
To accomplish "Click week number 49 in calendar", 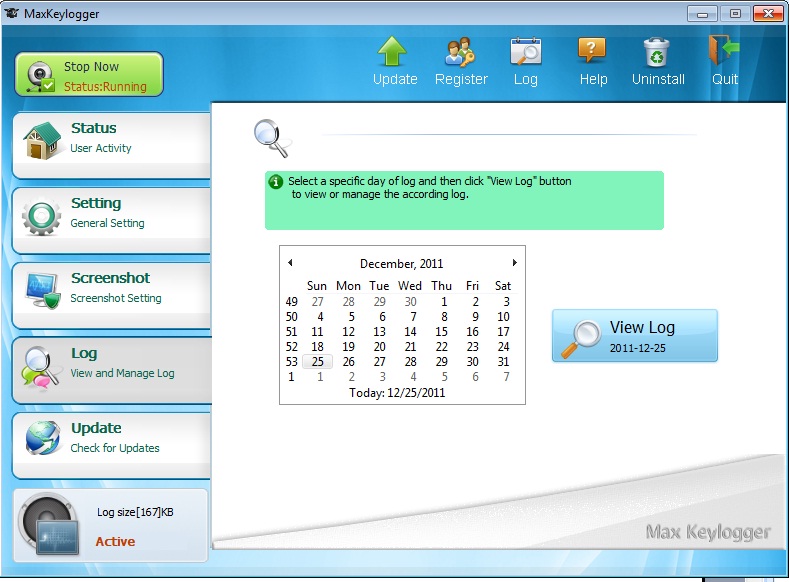I will [x=292, y=302].
